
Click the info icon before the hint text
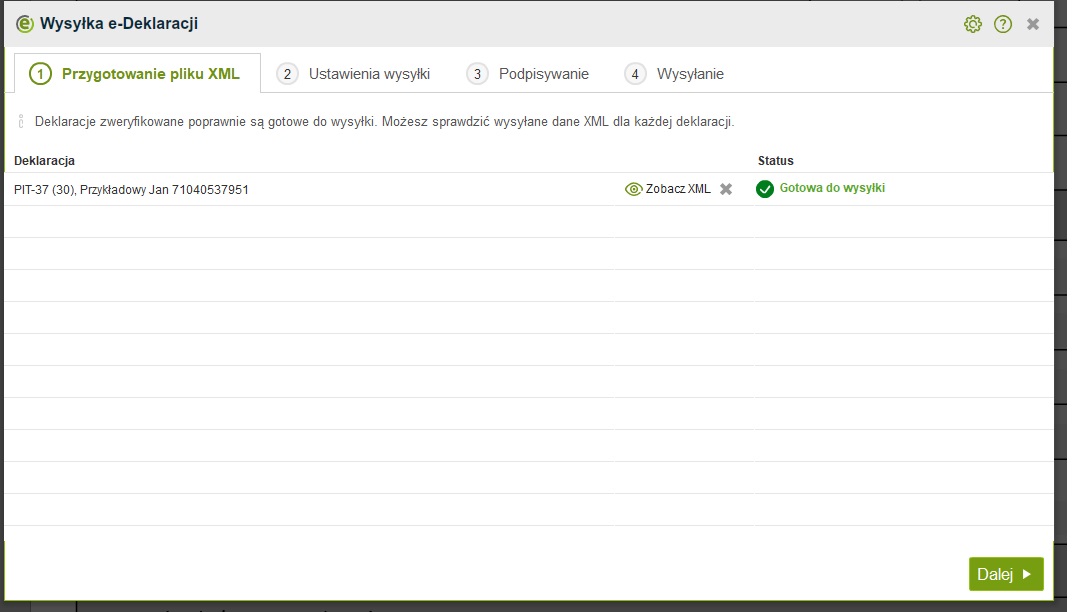(x=21, y=122)
